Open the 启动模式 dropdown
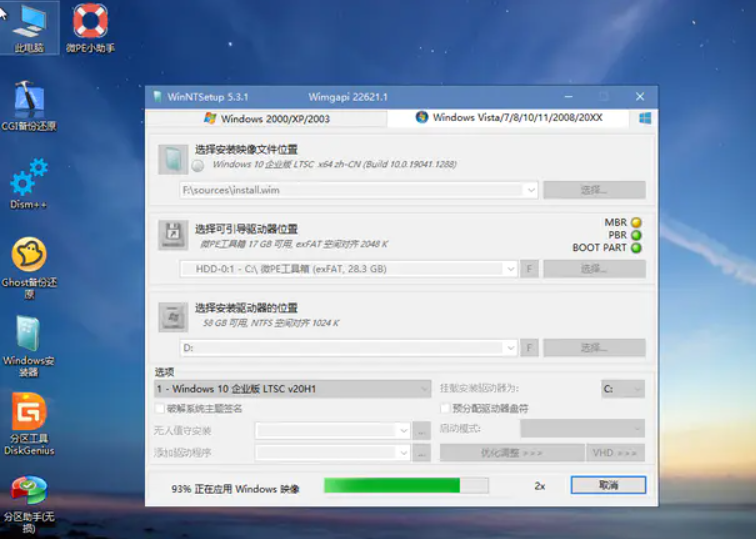Viewport: 756px width, 539px height. point(582,428)
